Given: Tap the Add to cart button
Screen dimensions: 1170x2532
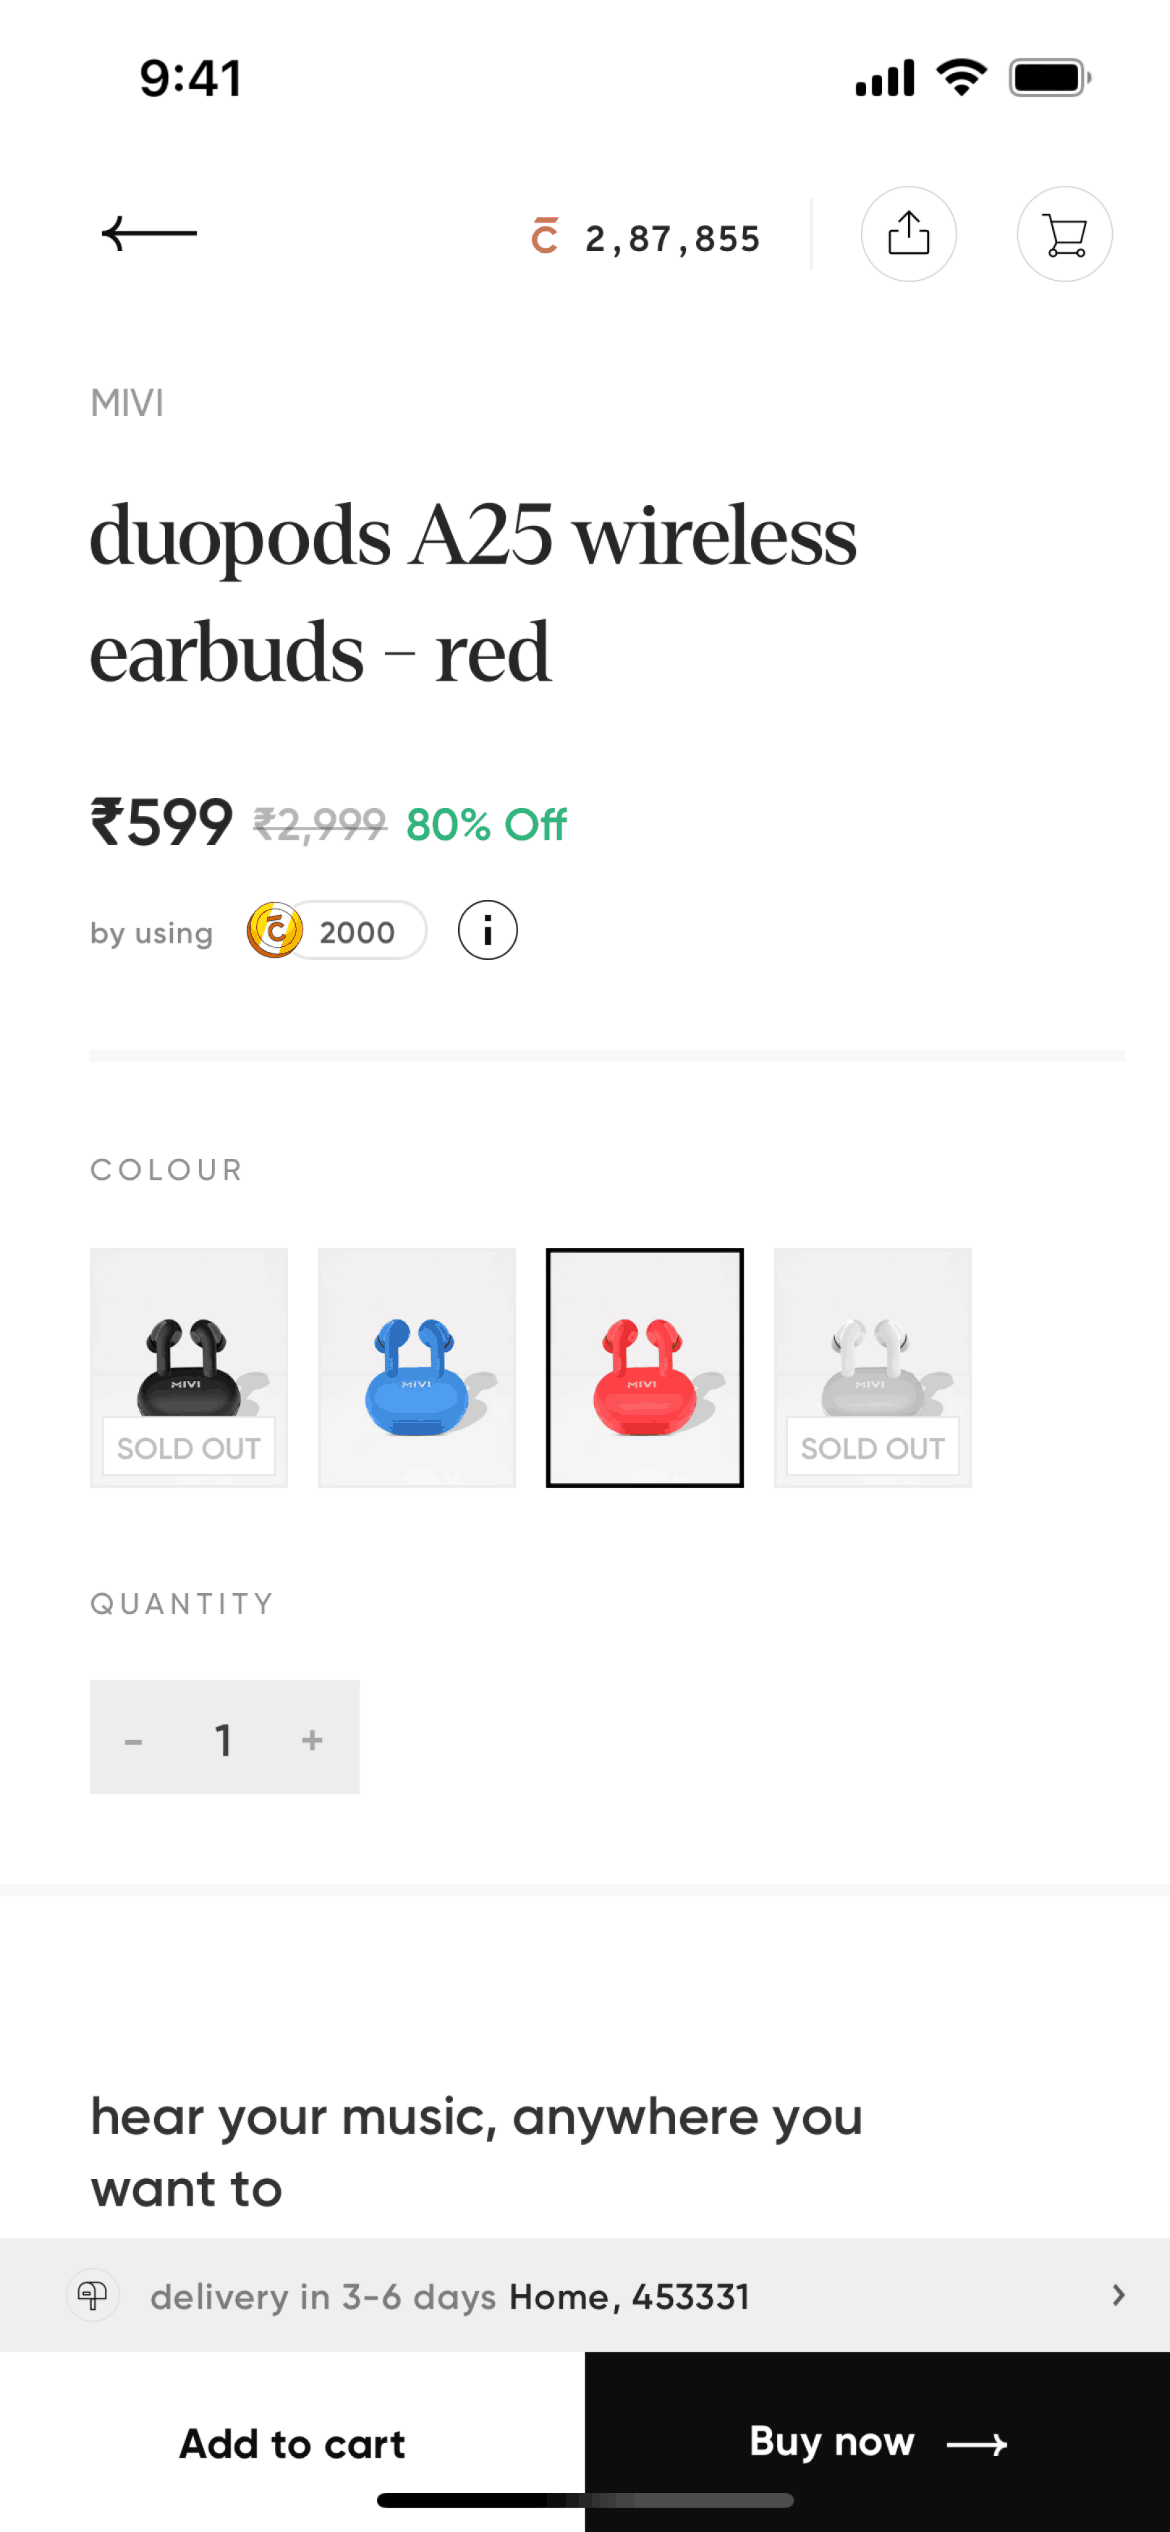Looking at the screenshot, I should point(292,2443).
